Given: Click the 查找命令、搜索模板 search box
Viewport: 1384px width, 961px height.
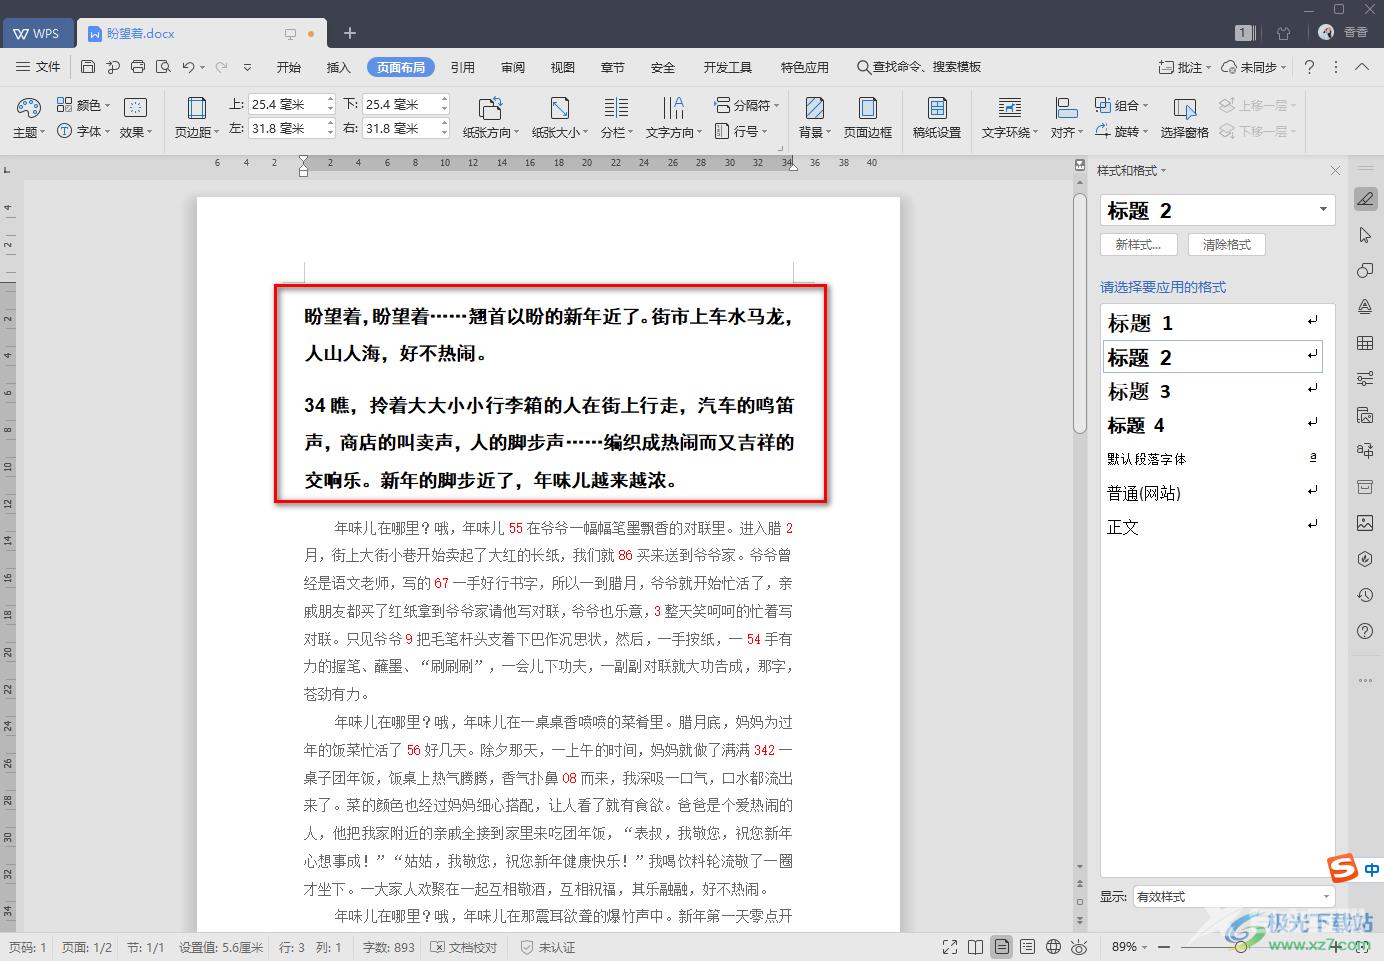Looking at the screenshot, I should 919,67.
